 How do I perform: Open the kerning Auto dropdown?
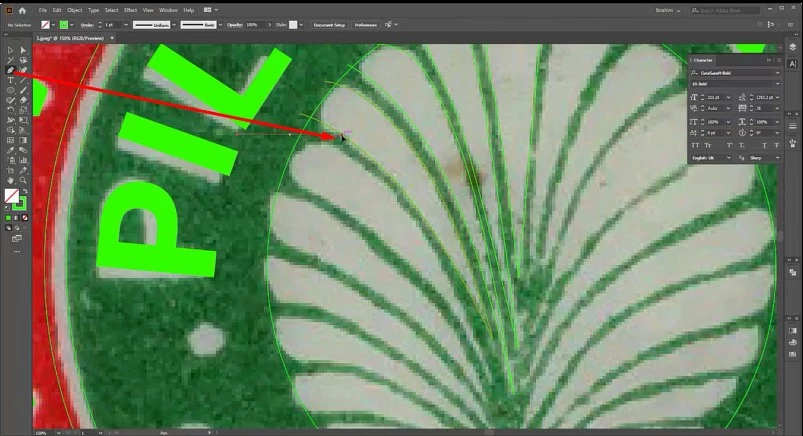(x=728, y=109)
